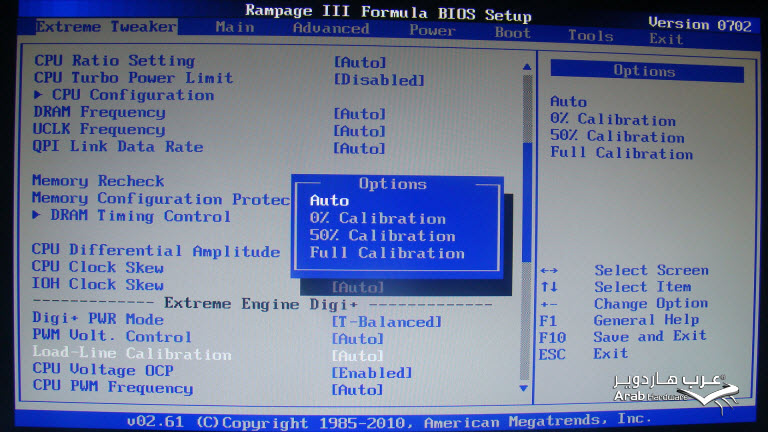Viewport: 768px width, 432px height.
Task: Toggle CPU Voltage OCP Enabled value
Action: tap(372, 373)
